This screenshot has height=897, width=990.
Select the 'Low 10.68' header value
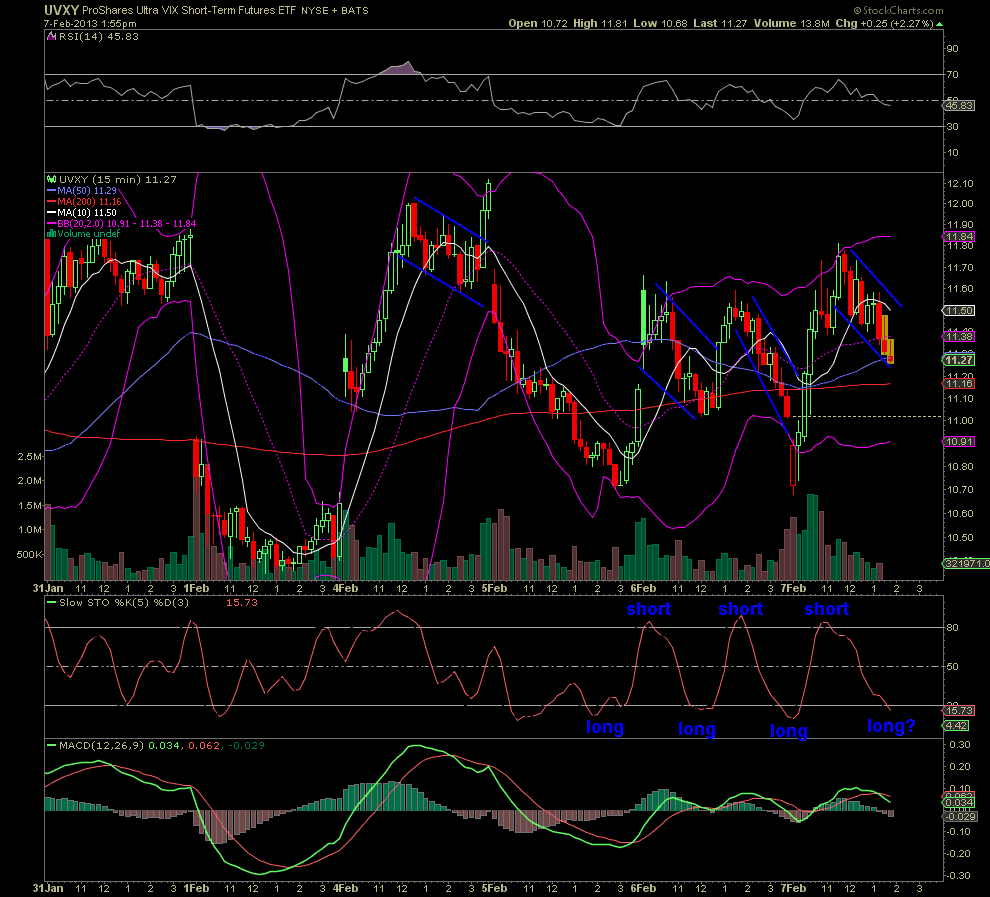(x=660, y=23)
